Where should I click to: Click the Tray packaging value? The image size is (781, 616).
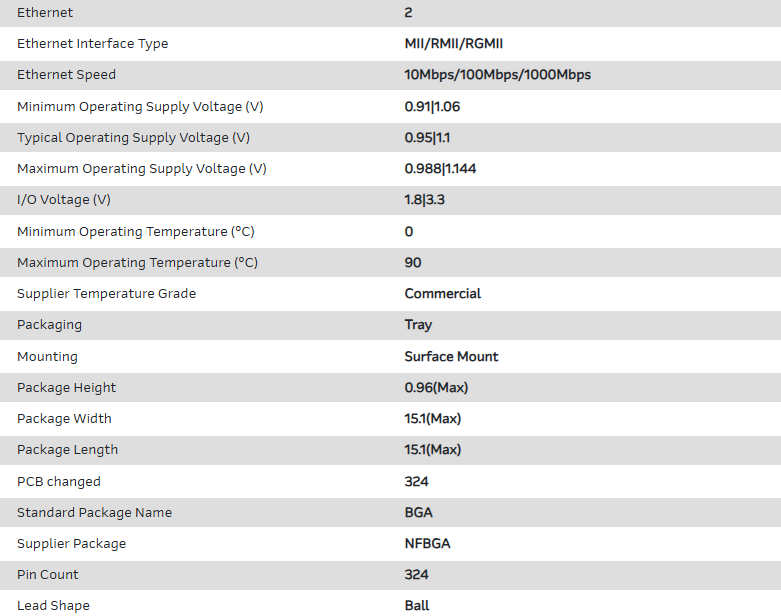(418, 325)
